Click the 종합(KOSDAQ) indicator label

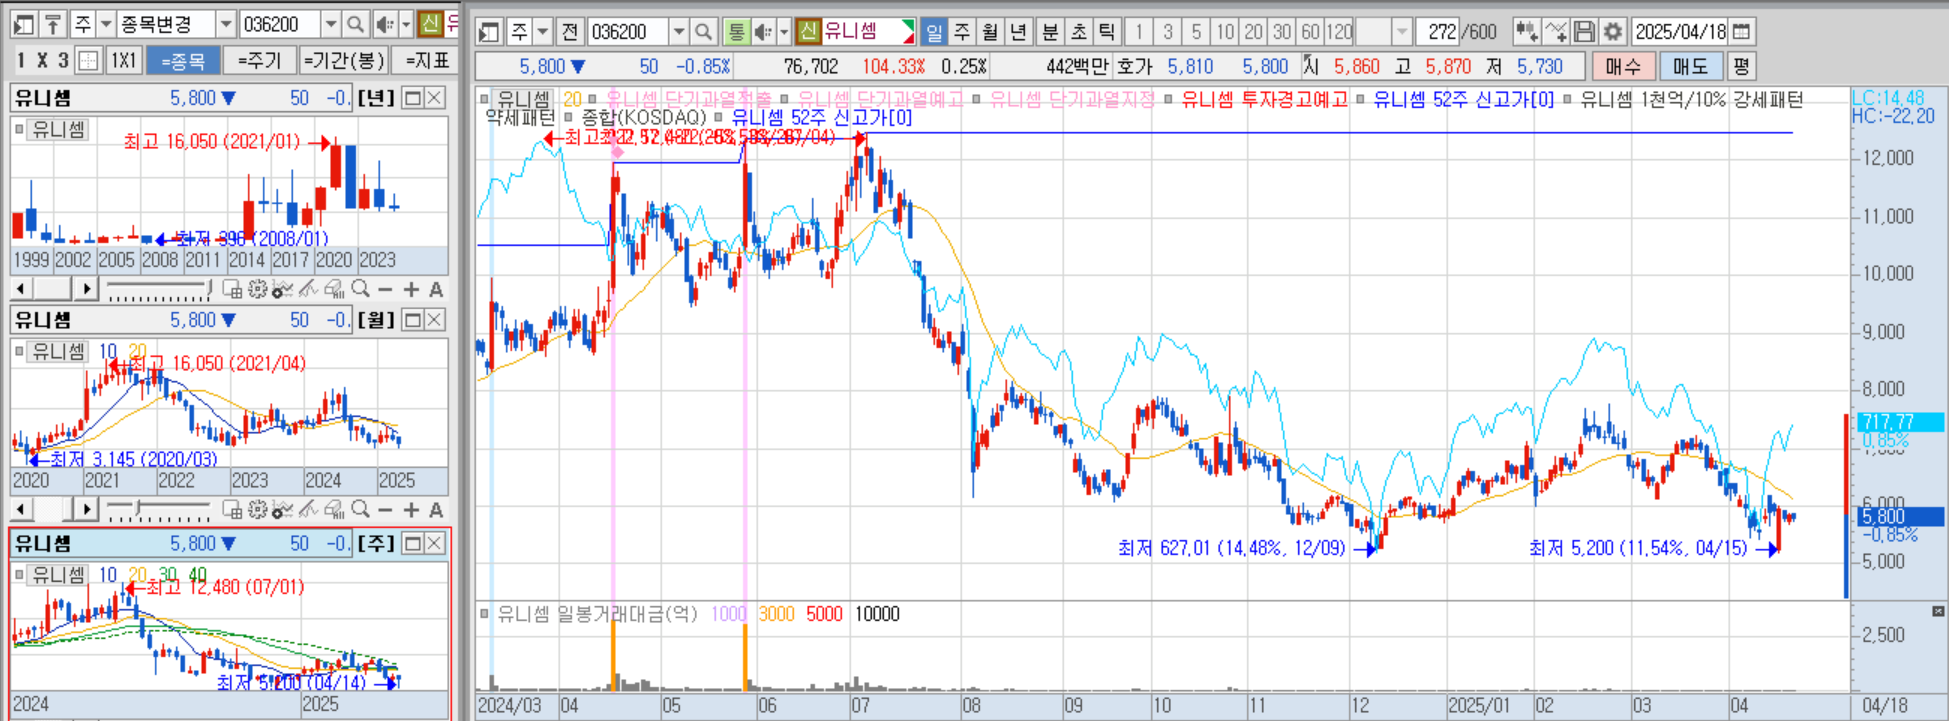[x=643, y=118]
